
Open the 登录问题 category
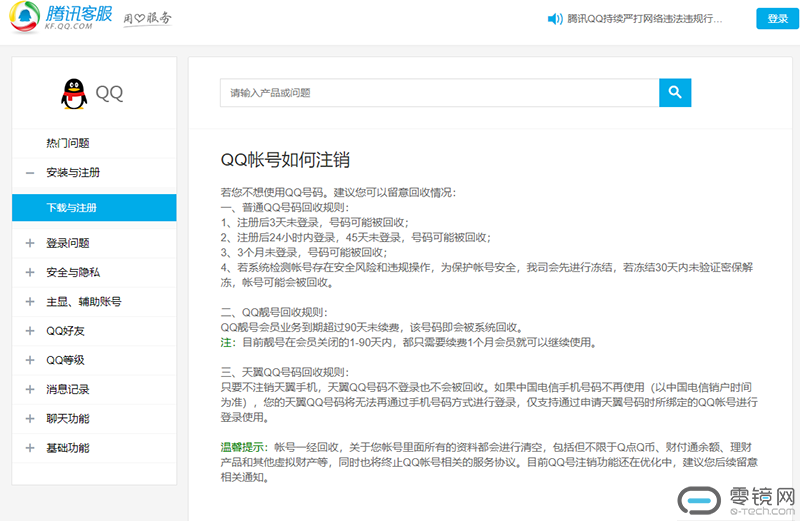point(68,243)
